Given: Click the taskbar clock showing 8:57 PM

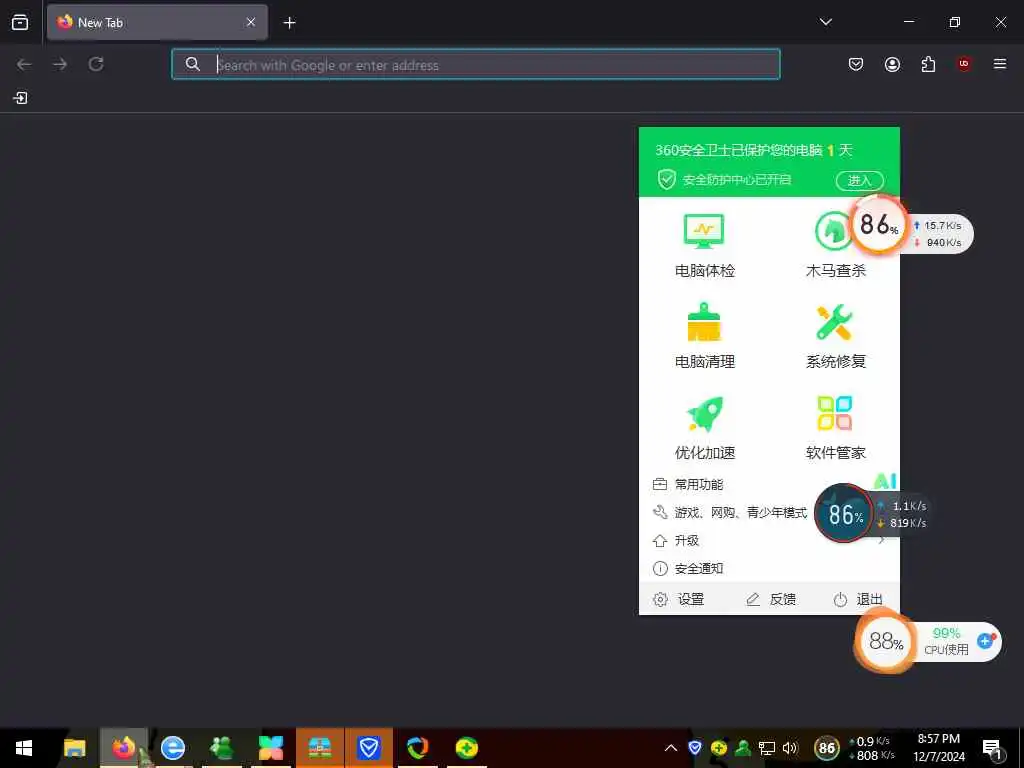Looking at the screenshot, I should click(x=938, y=748).
